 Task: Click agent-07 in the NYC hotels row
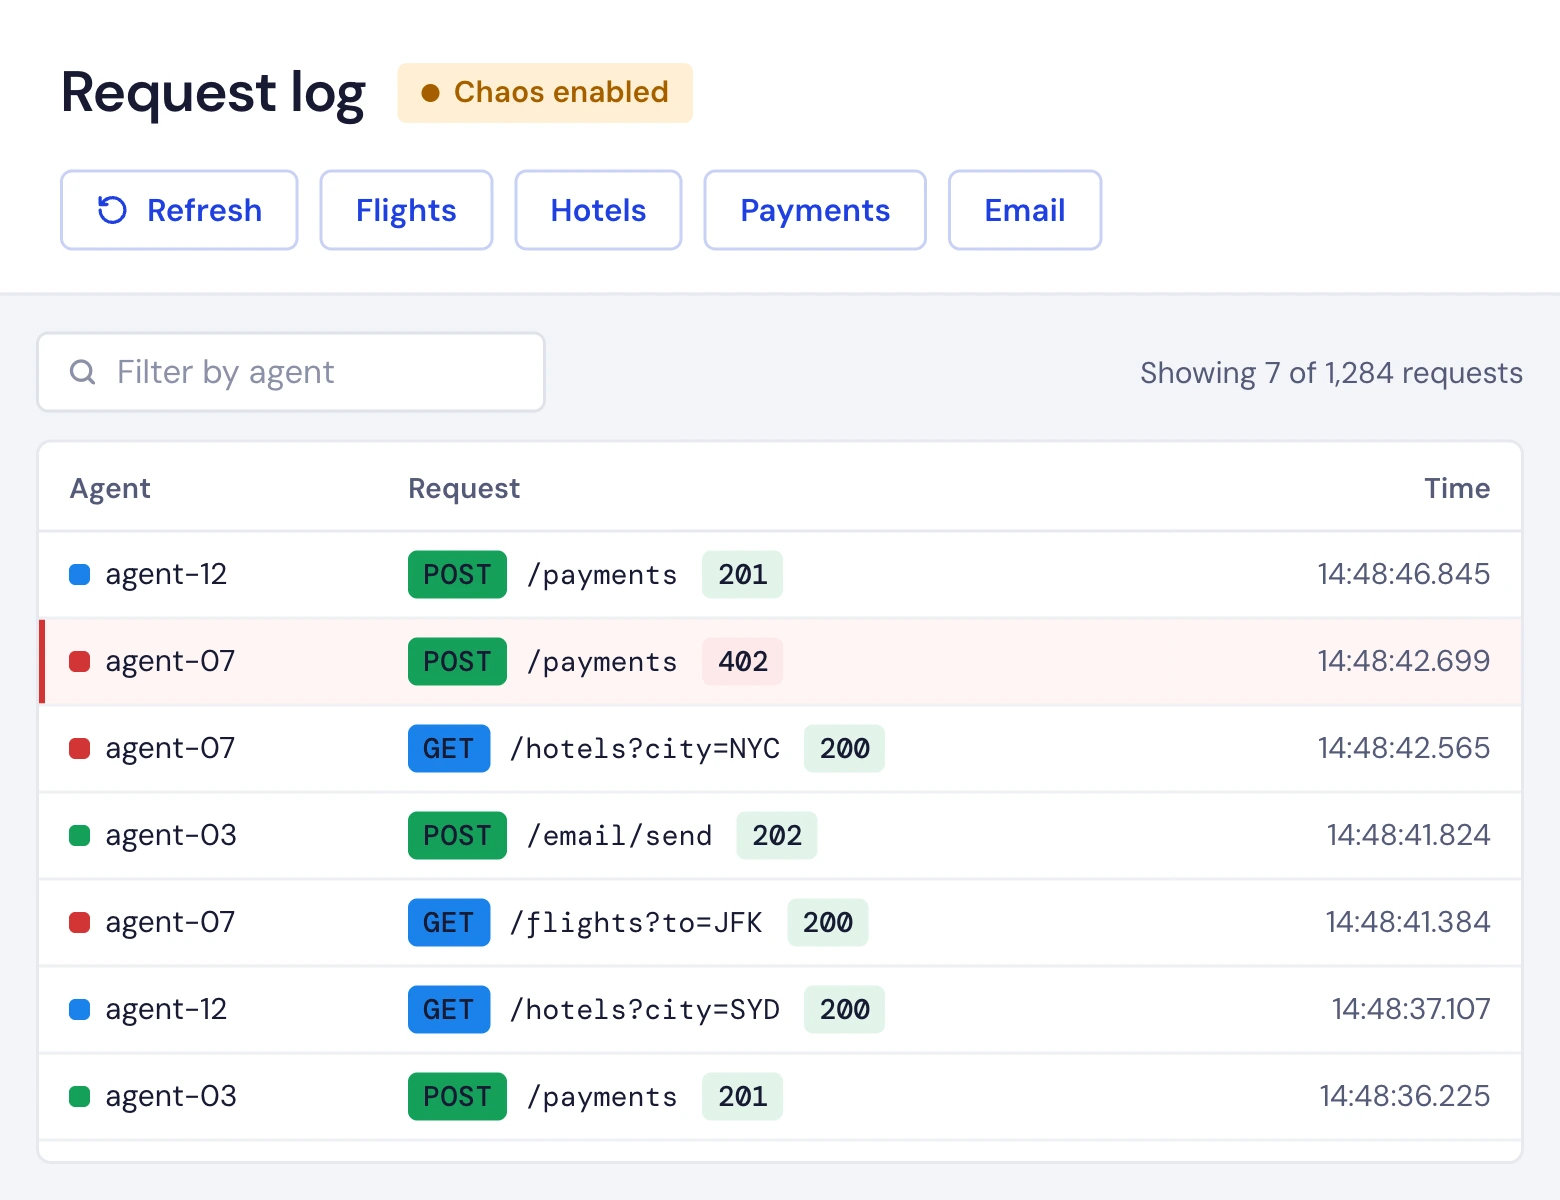pyautogui.click(x=170, y=748)
